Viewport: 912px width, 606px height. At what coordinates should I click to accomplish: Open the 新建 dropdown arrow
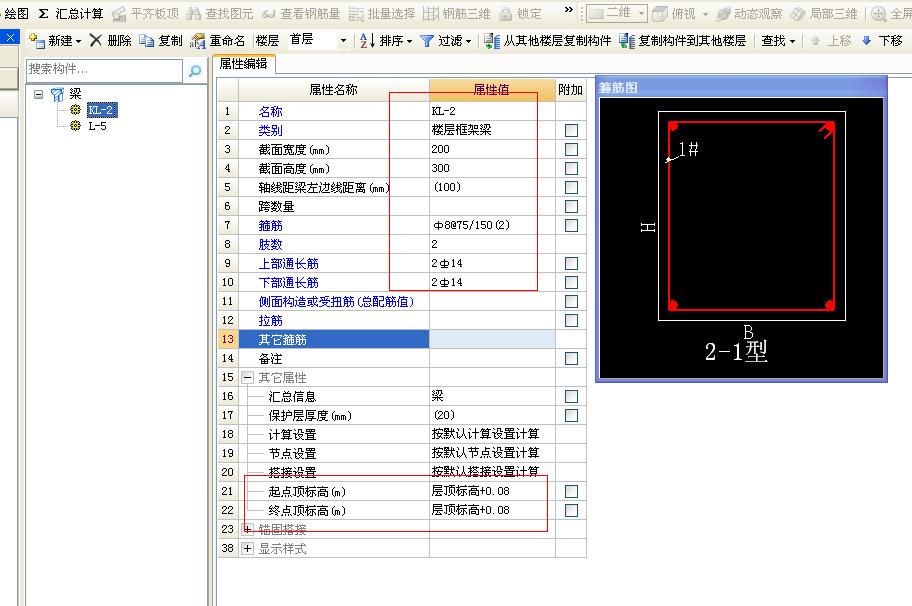pyautogui.click(x=79, y=41)
